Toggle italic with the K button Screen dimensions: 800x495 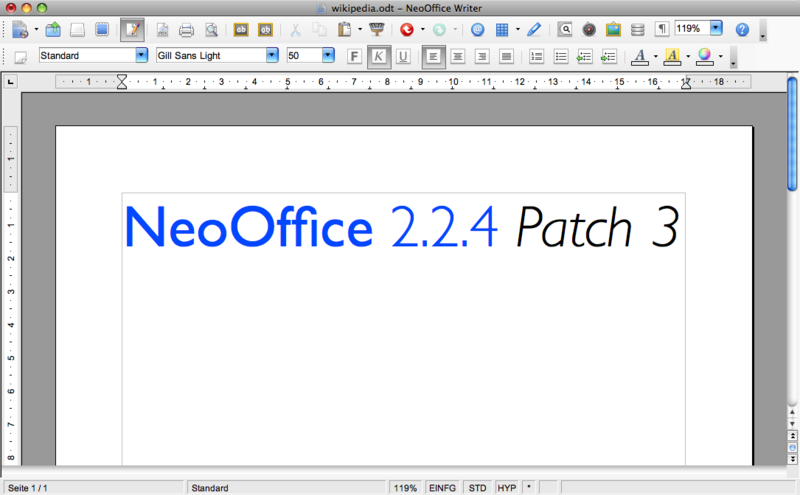coord(379,56)
